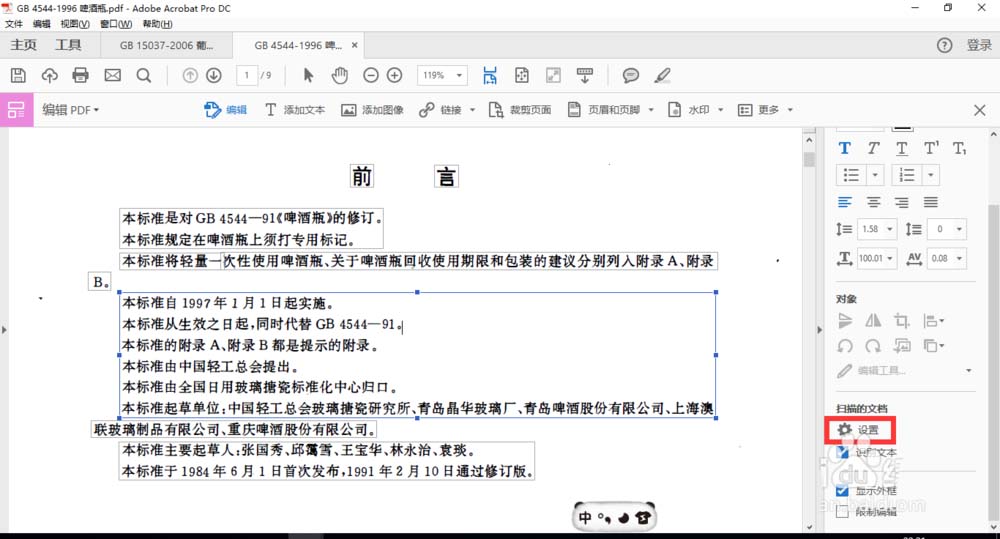The width and height of the screenshot is (1000, 539).
Task: Open the Find text search tool
Action: pos(144,75)
